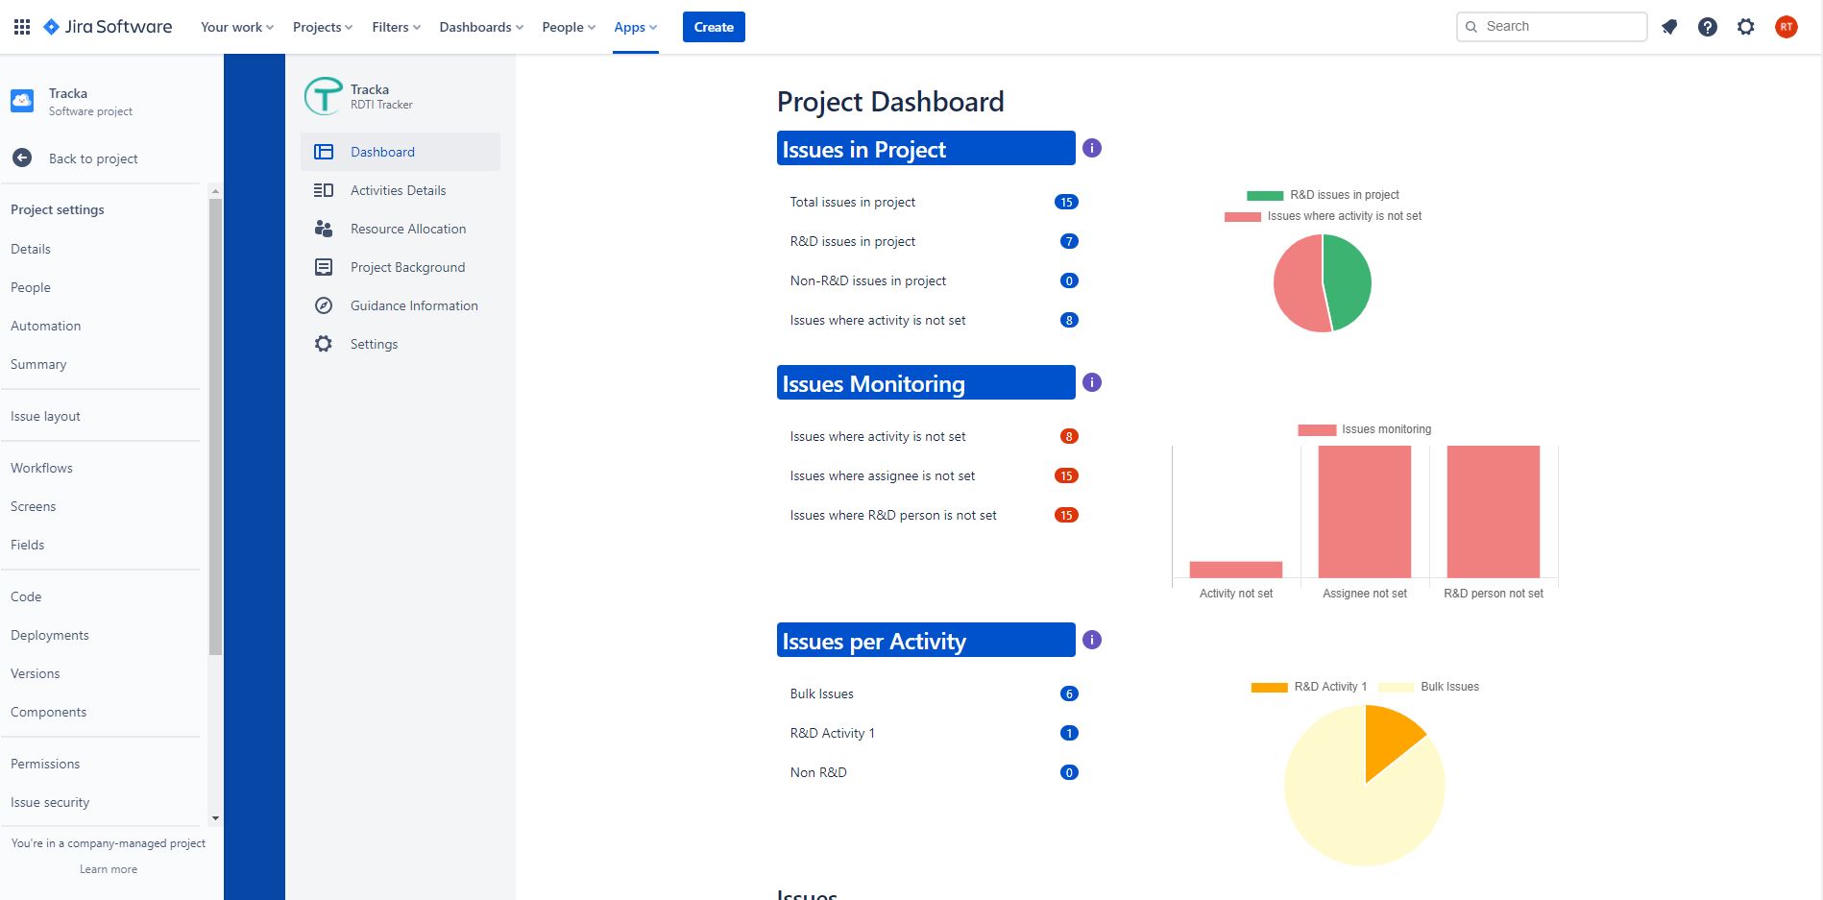Click the Back to project arrow icon
The height and width of the screenshot is (900, 1823).
[x=22, y=158]
